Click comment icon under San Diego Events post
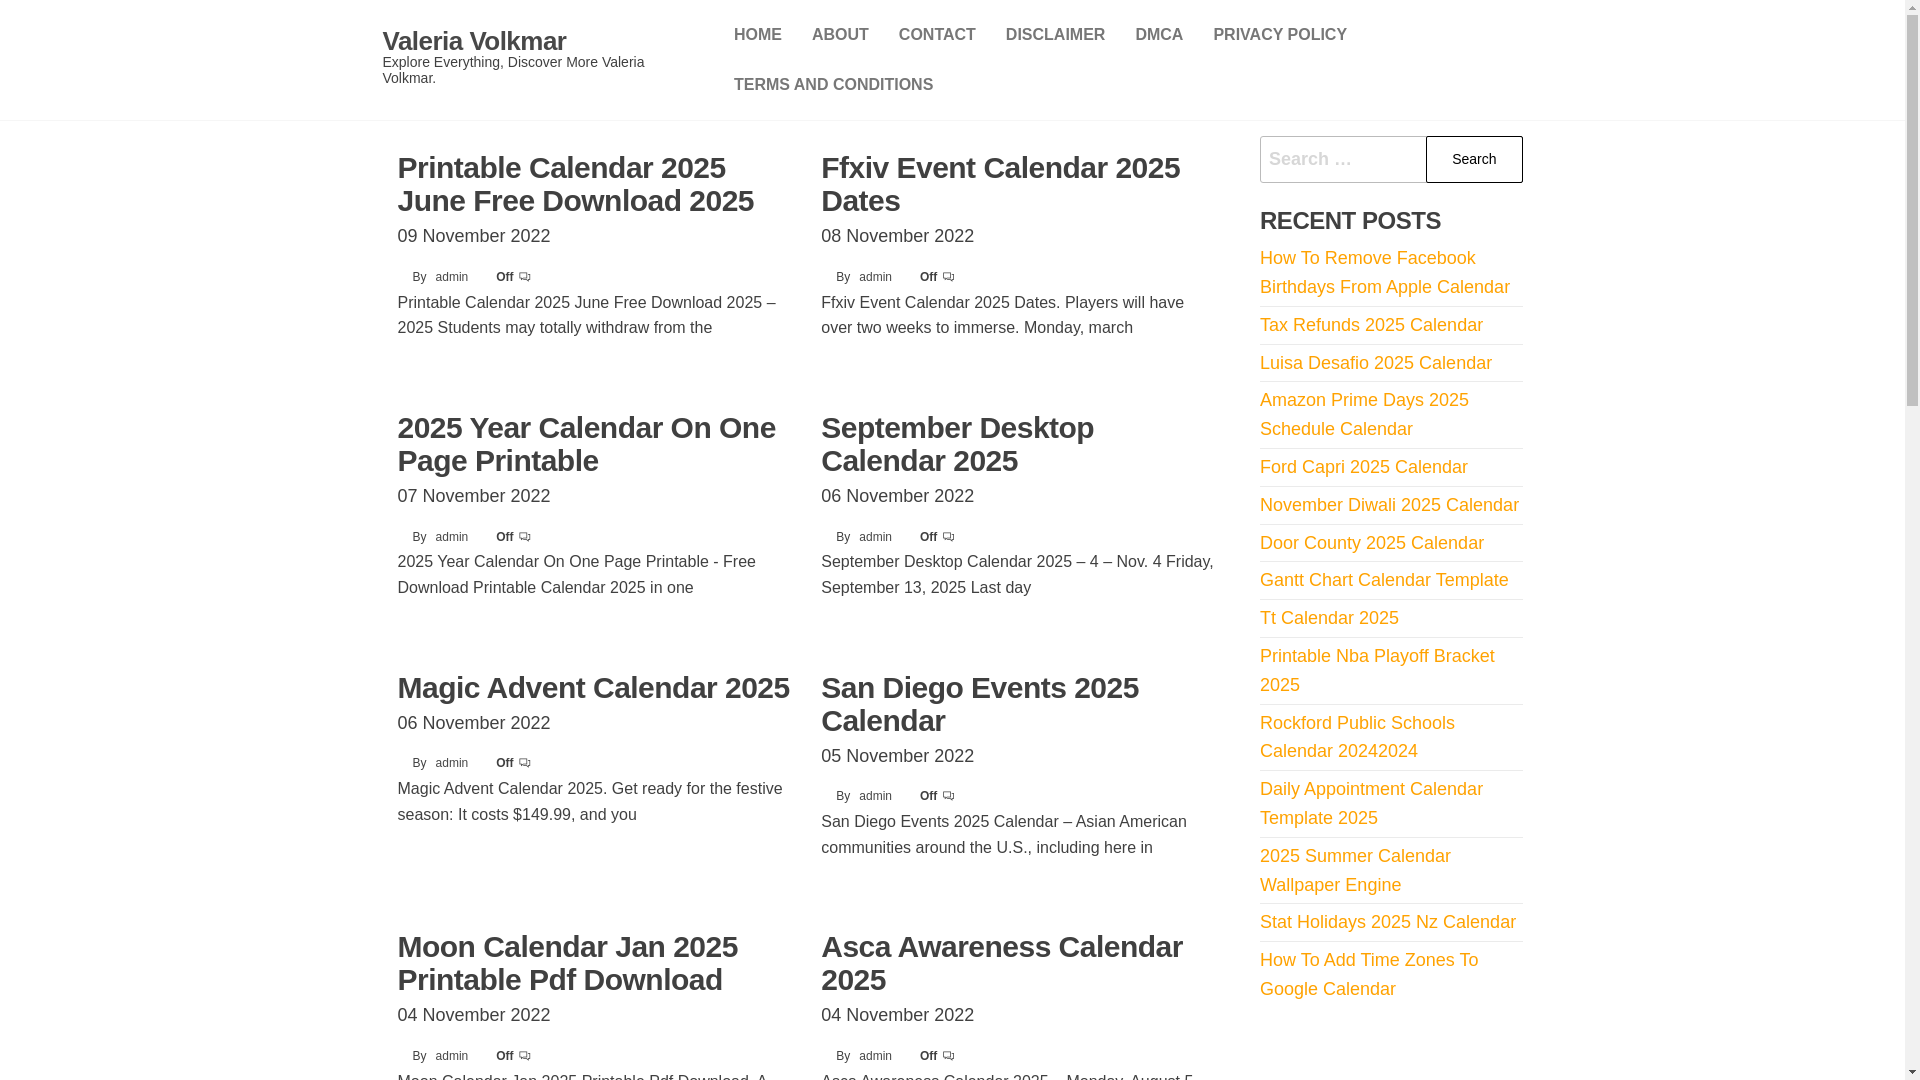 [949, 796]
